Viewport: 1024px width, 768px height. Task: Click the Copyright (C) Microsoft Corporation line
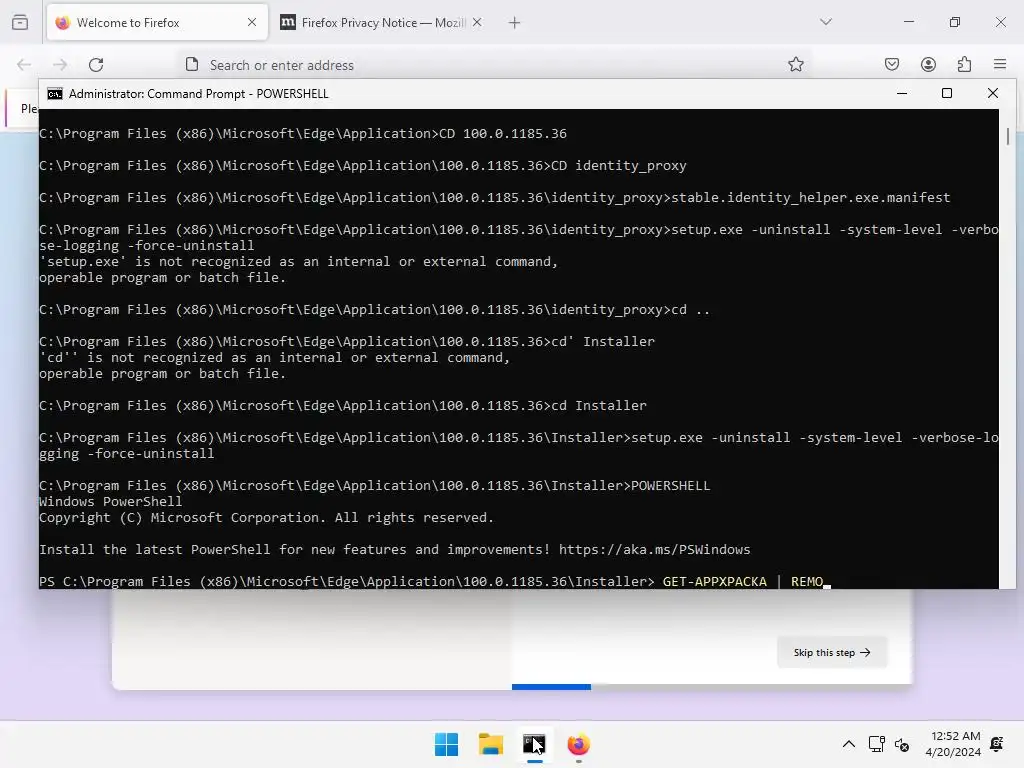tap(266, 518)
